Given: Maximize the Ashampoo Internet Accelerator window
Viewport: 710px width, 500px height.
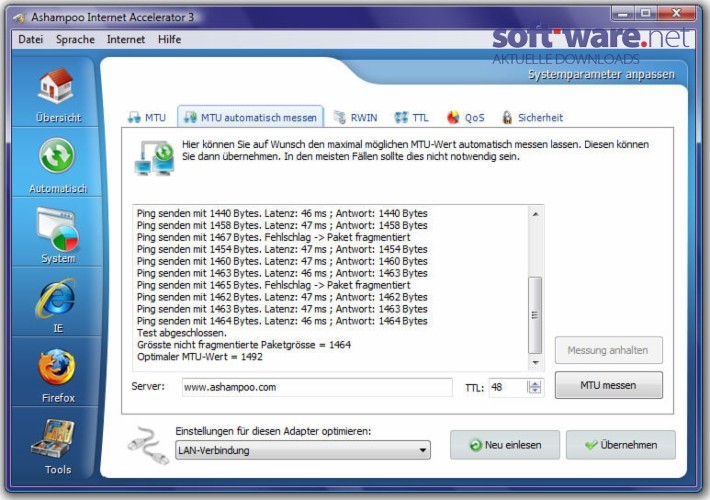Looking at the screenshot, I should tap(646, 14).
